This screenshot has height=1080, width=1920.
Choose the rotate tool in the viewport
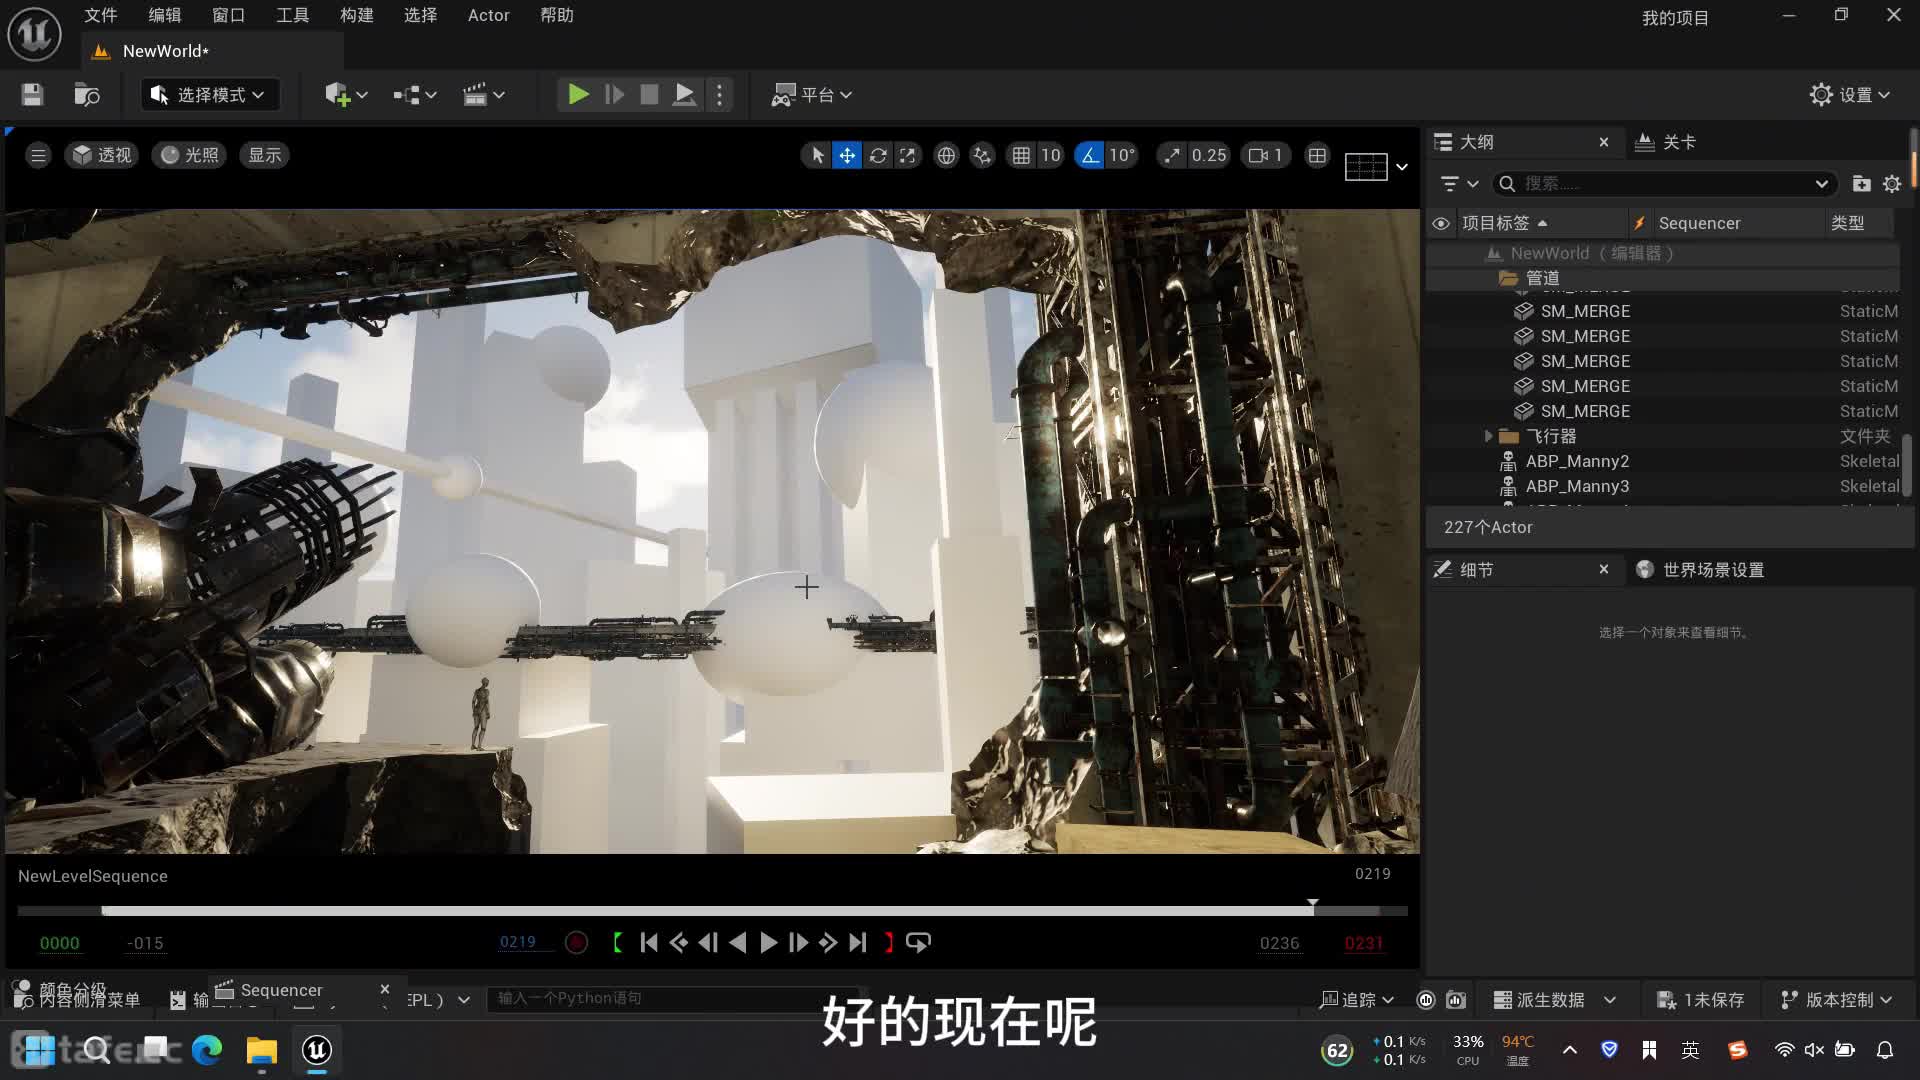click(877, 155)
